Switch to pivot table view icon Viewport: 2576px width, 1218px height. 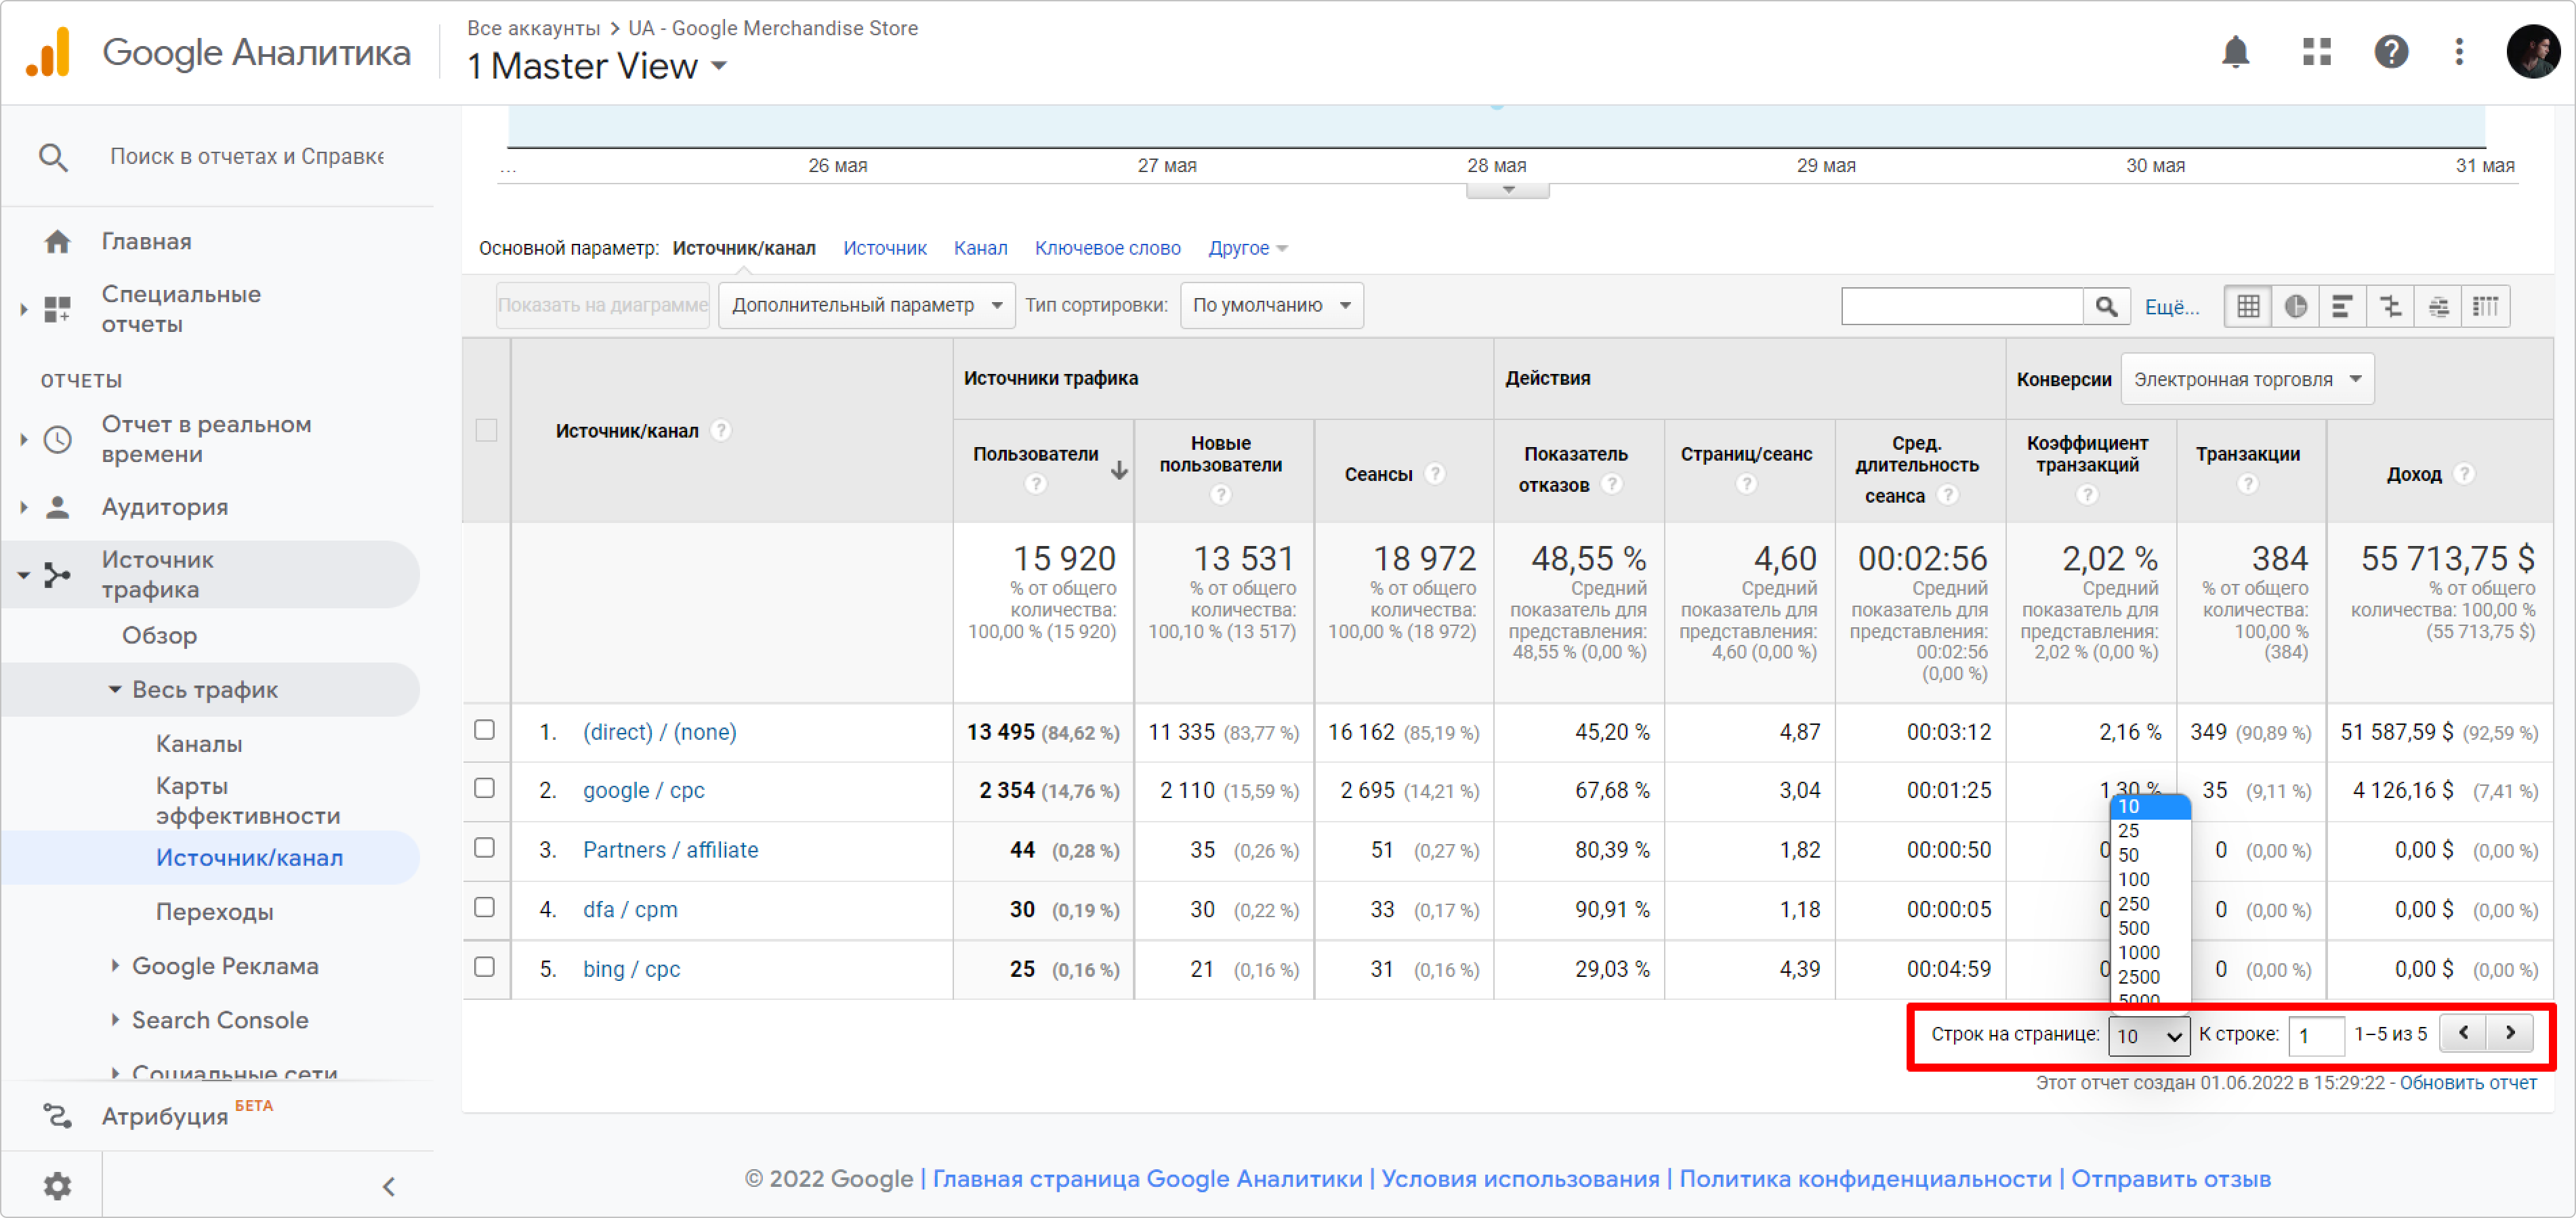pyautogui.click(x=2486, y=306)
